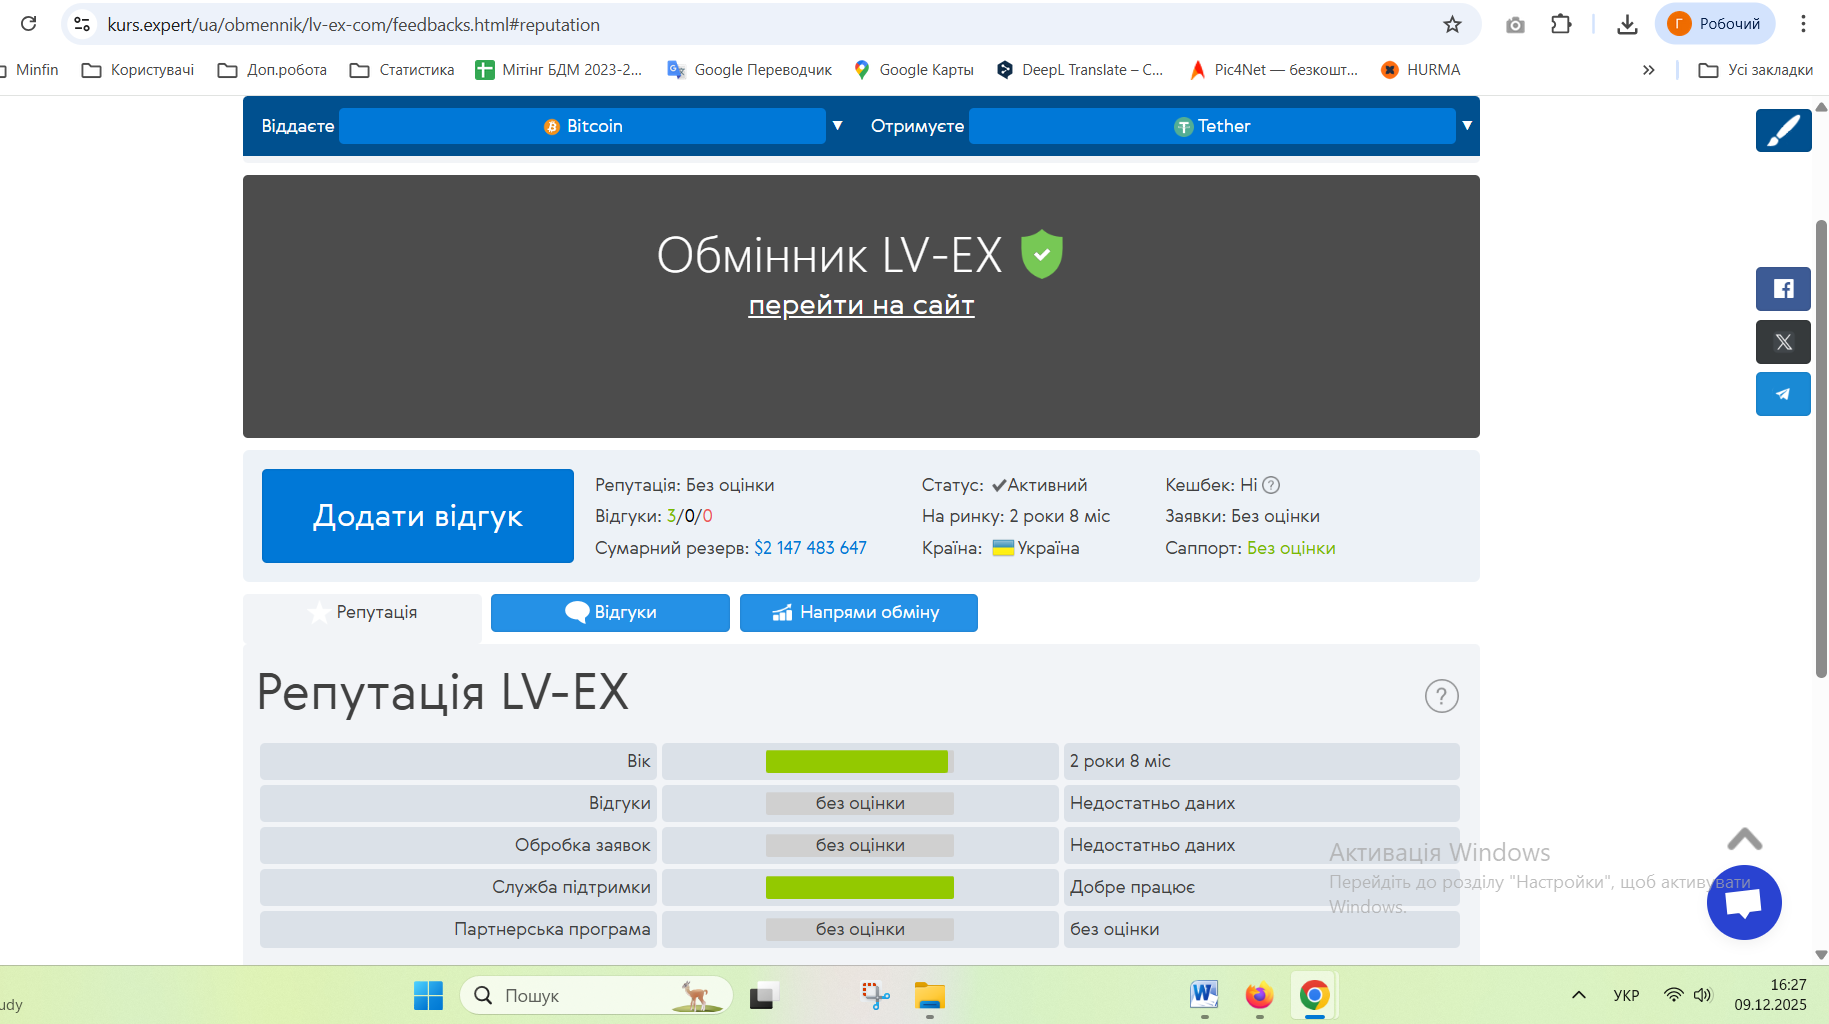
Task: Open the Chrome three-dot menu
Action: 1803,24
